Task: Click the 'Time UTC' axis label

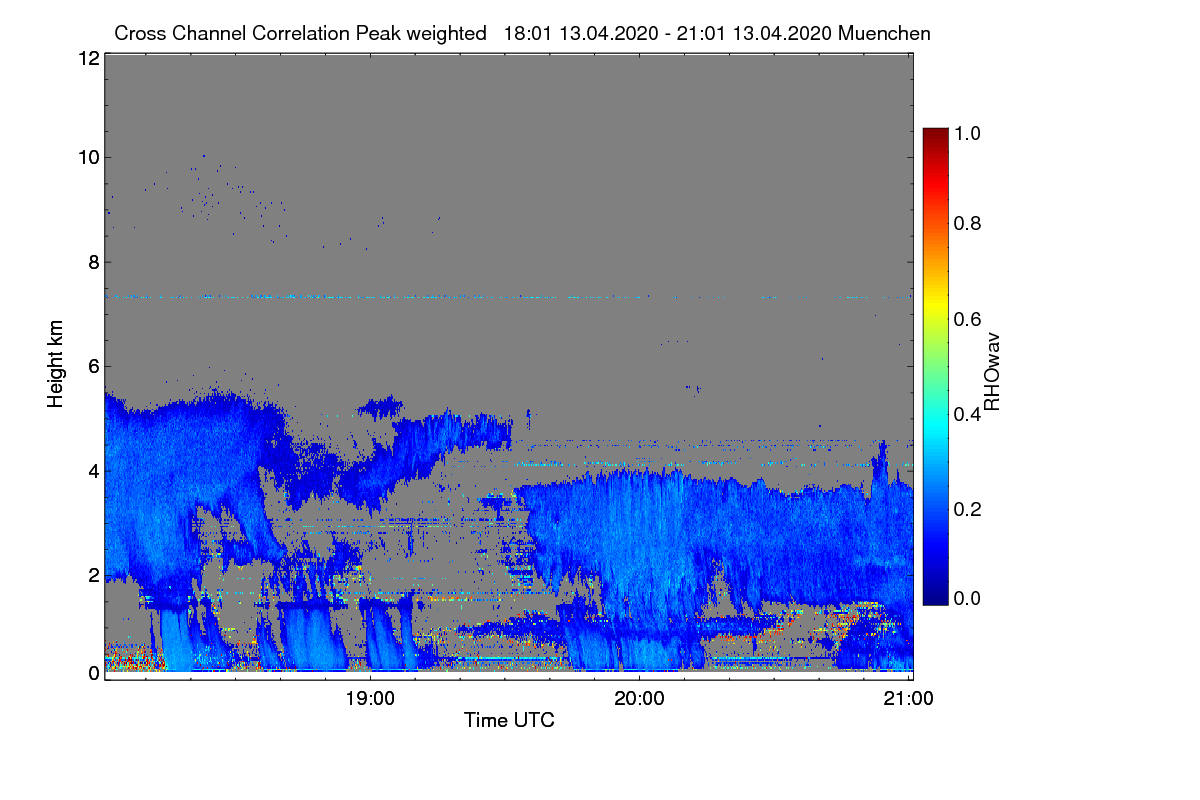Action: click(509, 720)
